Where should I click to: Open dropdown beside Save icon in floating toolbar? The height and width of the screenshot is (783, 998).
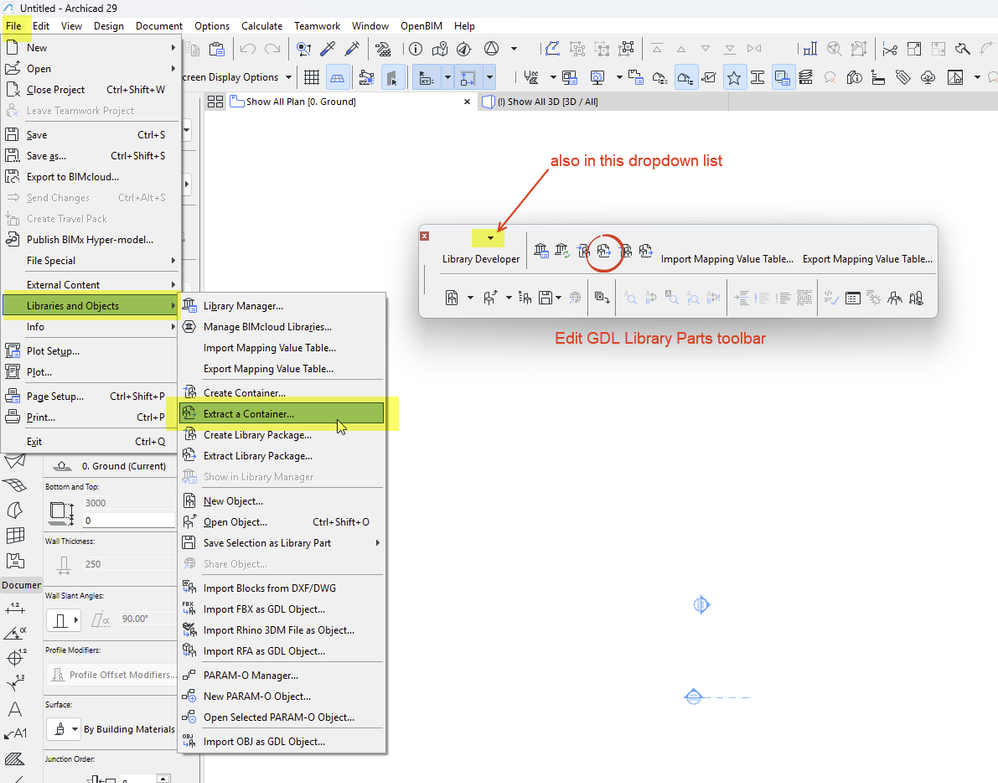(558, 297)
